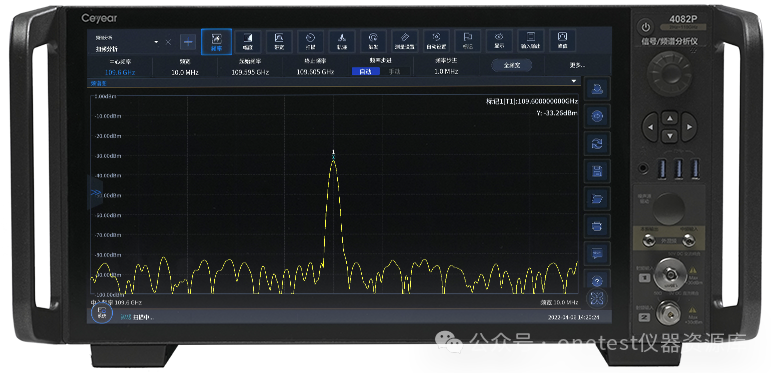Open the Trigger menu icon
Screen dimensions: 771x373
(373, 41)
